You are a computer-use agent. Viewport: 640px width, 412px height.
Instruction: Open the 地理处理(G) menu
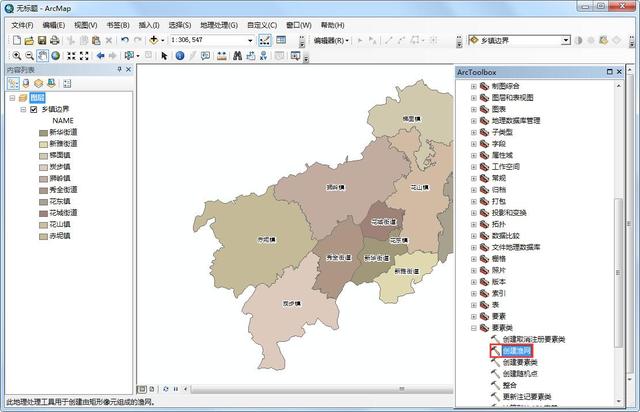tap(219, 25)
